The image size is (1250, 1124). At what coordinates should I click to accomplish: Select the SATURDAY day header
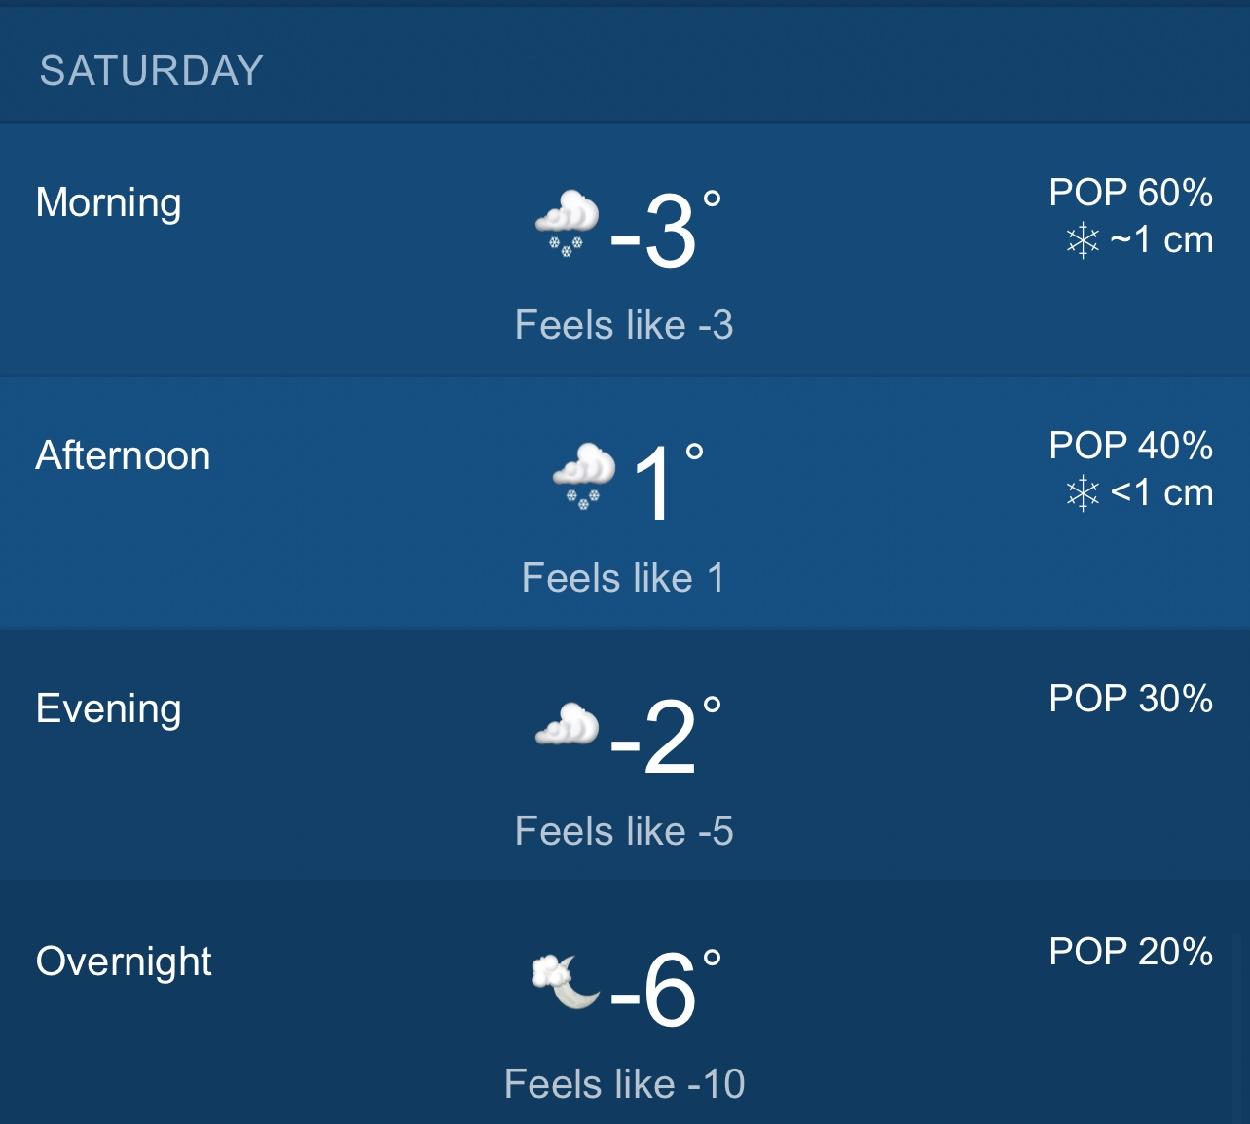151,71
